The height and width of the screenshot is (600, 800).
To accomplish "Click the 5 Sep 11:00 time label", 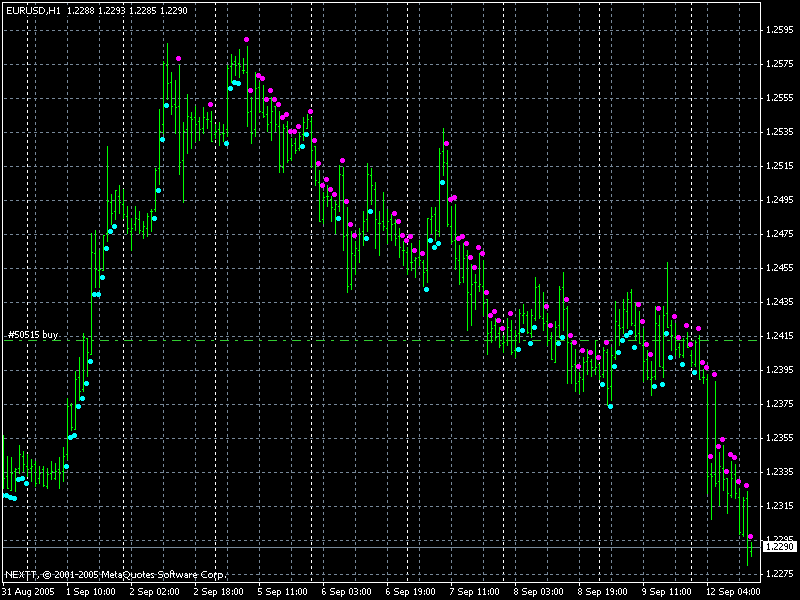I will click(280, 591).
